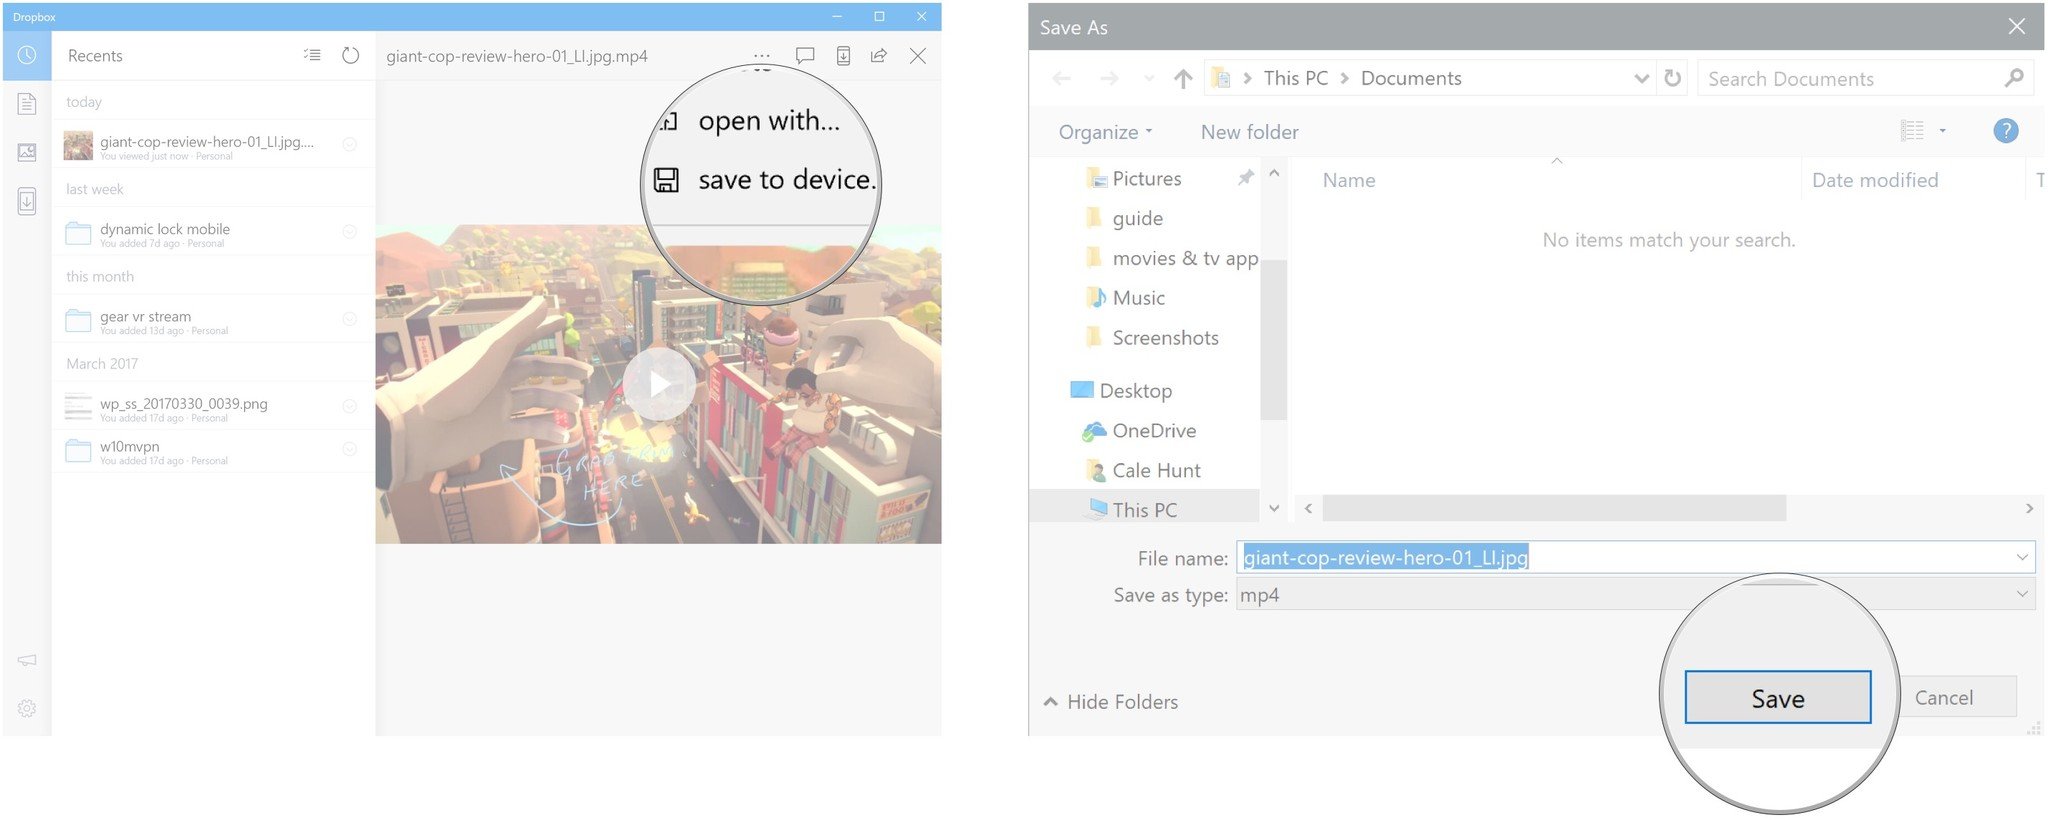Open the gear vr stream folder

coord(212,320)
